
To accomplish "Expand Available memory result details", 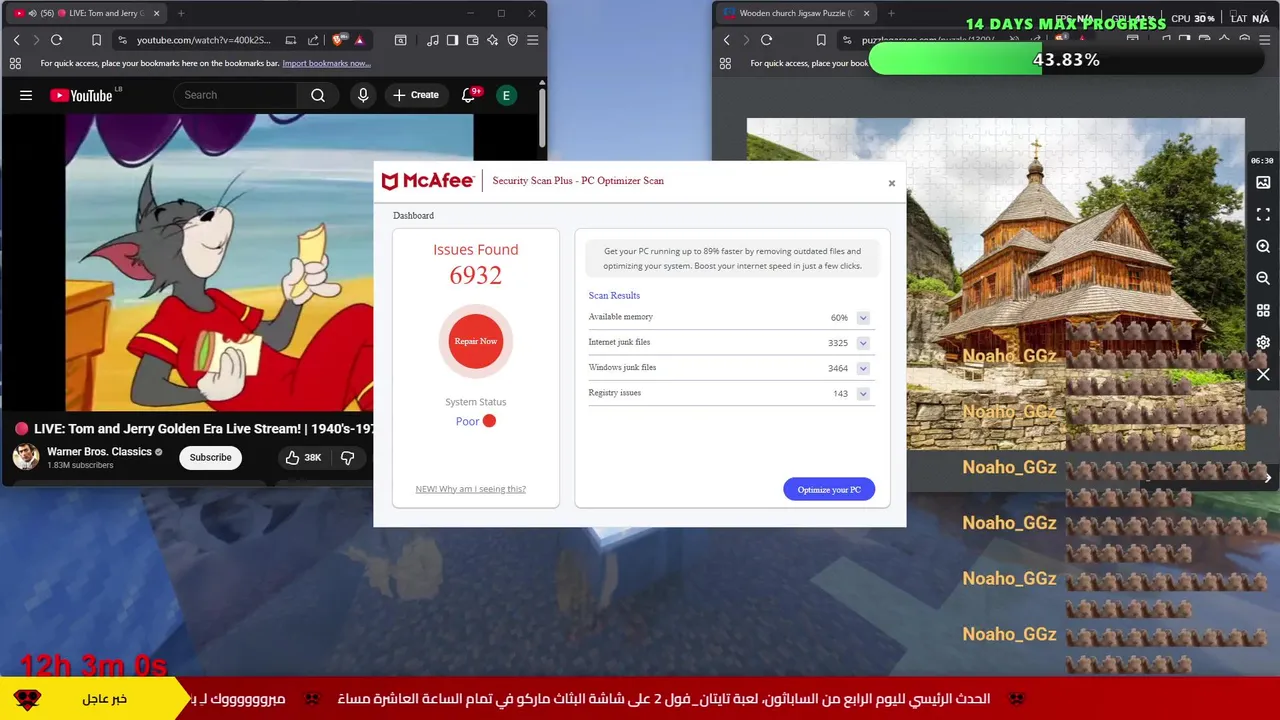I will (863, 318).
